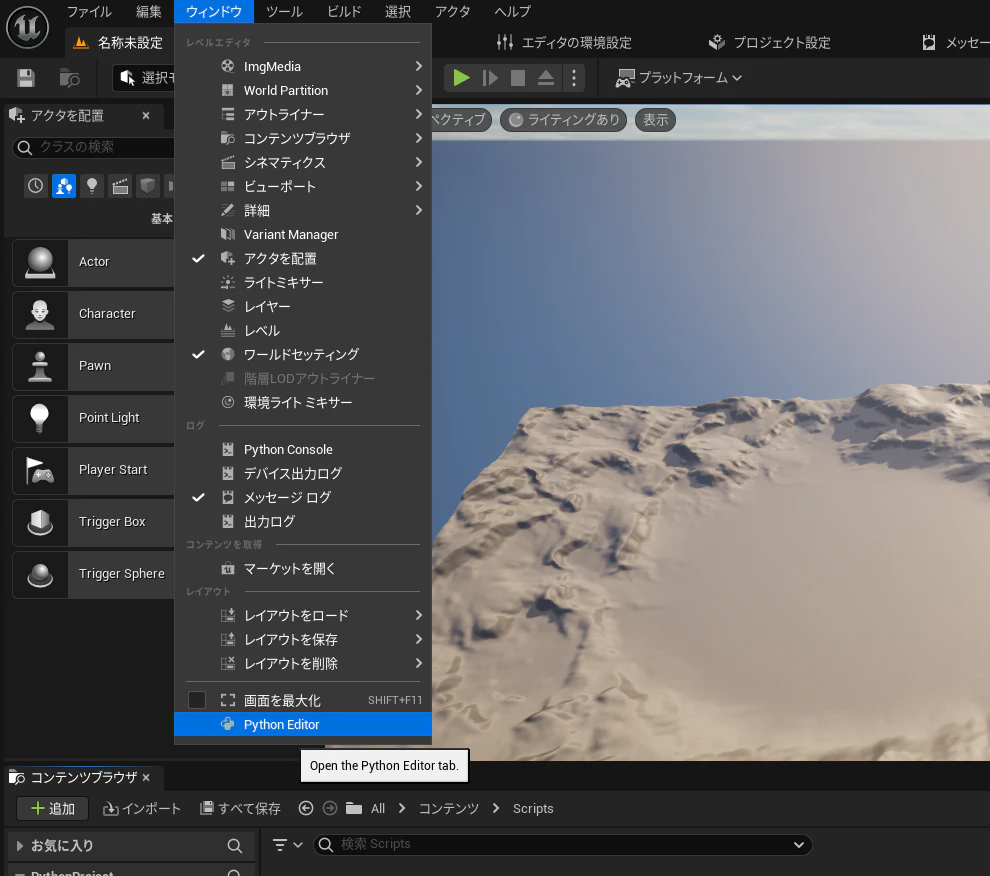Select the Character head icon
990x876 pixels.
(x=40, y=314)
